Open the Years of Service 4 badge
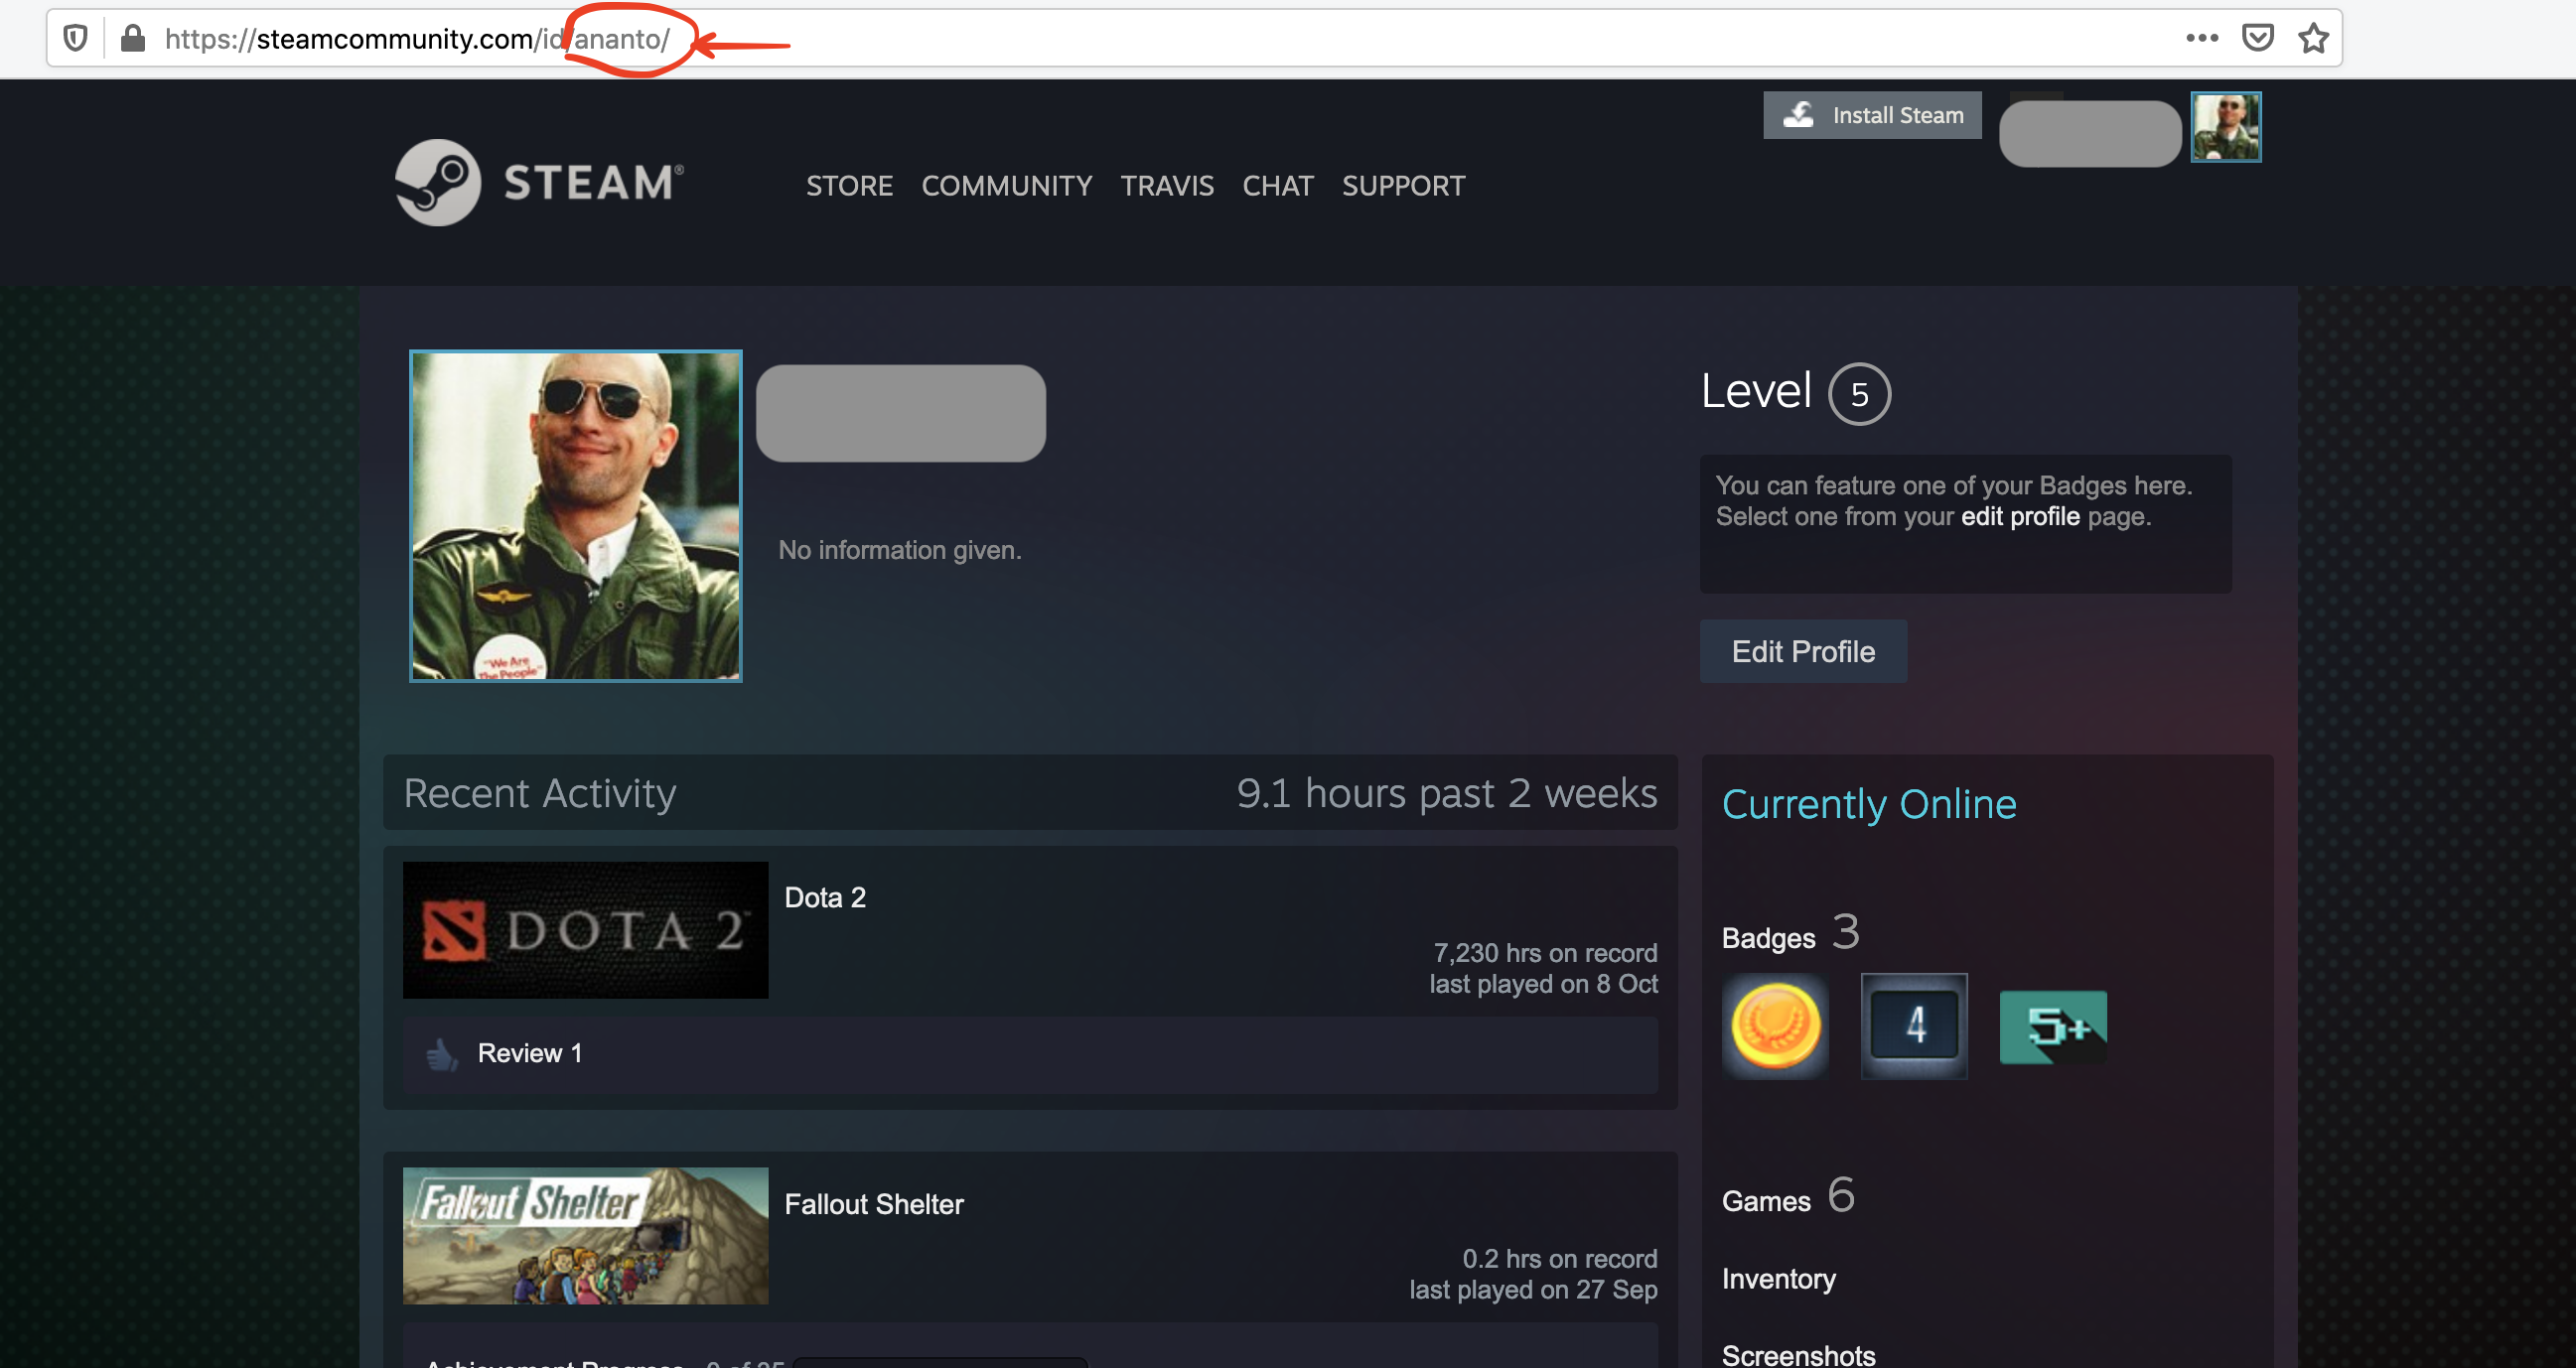The image size is (2576, 1368). click(x=1913, y=1025)
